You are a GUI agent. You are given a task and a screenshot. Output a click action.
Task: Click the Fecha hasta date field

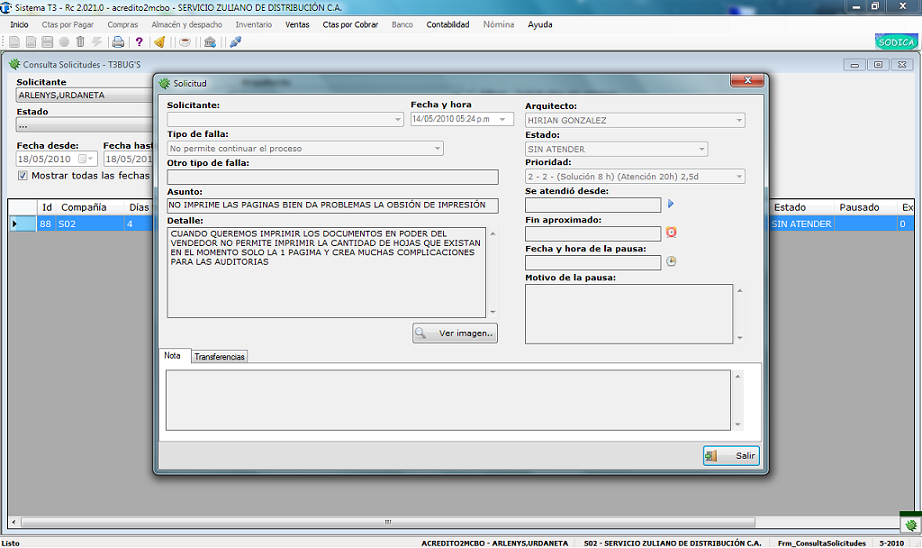click(129, 159)
